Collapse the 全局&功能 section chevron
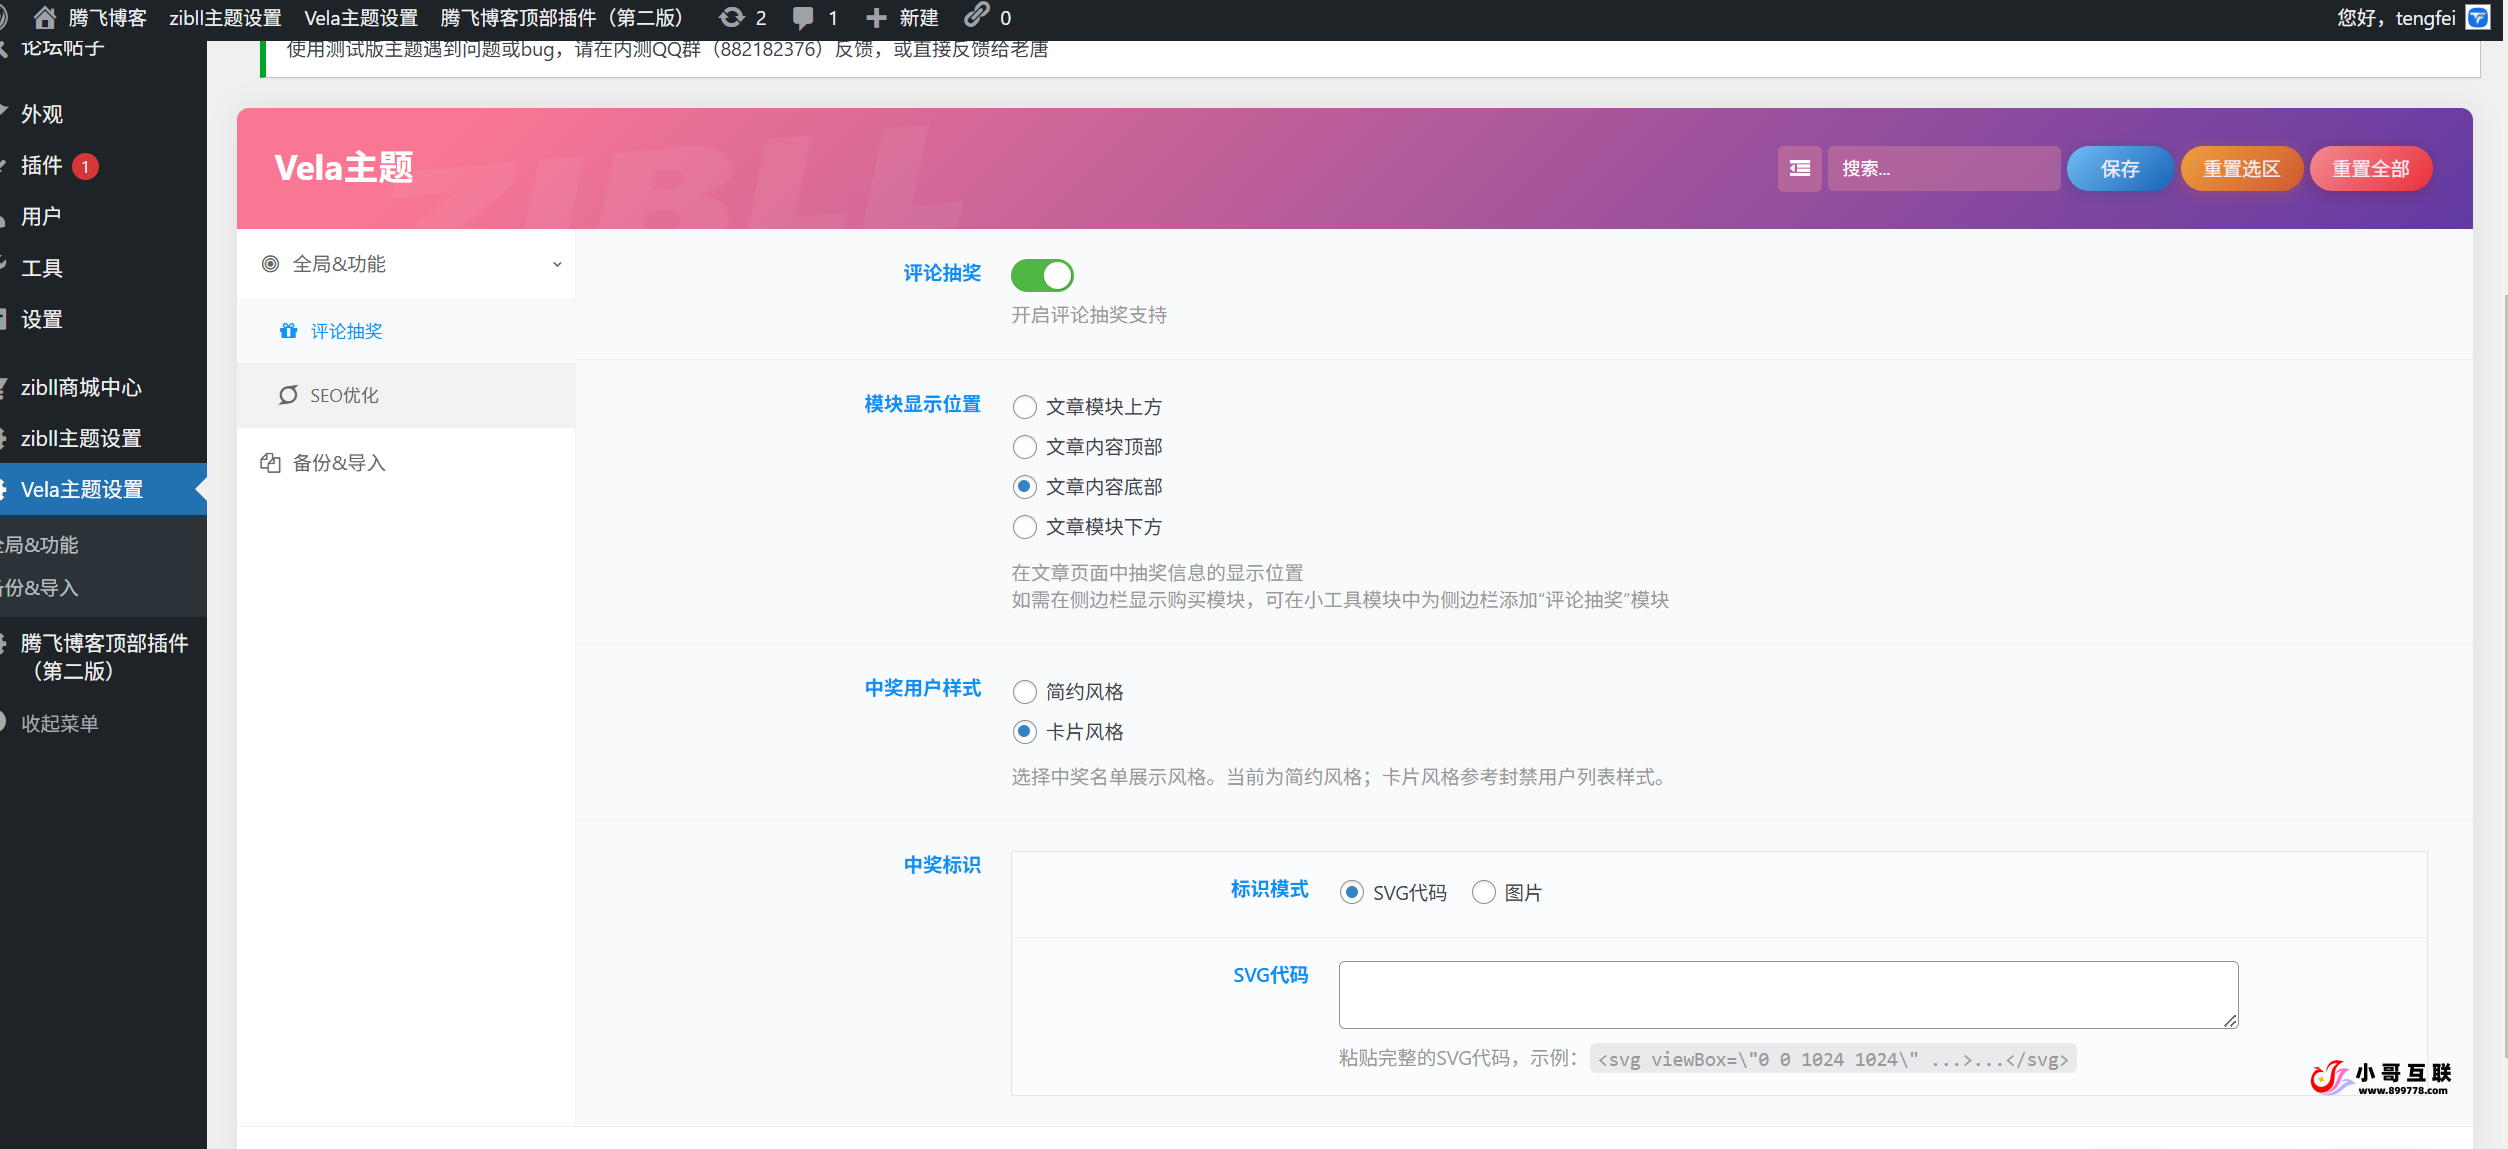The width and height of the screenshot is (2508, 1149). coord(557,264)
